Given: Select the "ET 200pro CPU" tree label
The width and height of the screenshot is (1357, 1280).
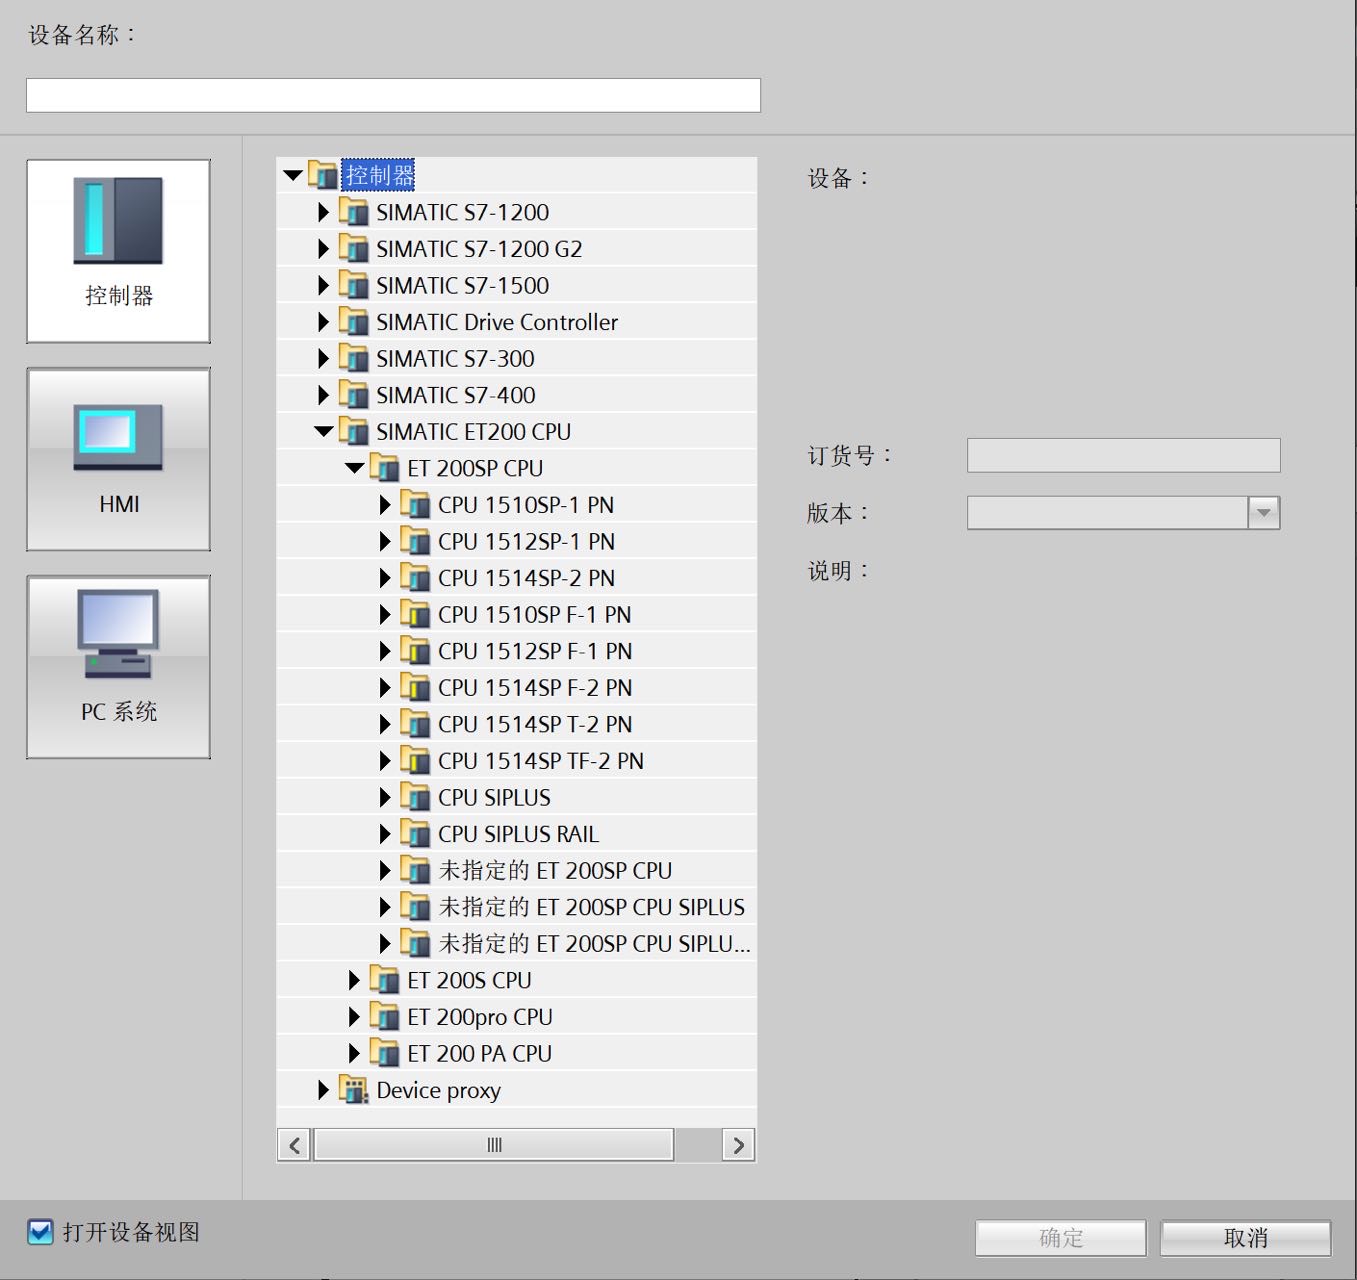Looking at the screenshot, I should 480,1017.
